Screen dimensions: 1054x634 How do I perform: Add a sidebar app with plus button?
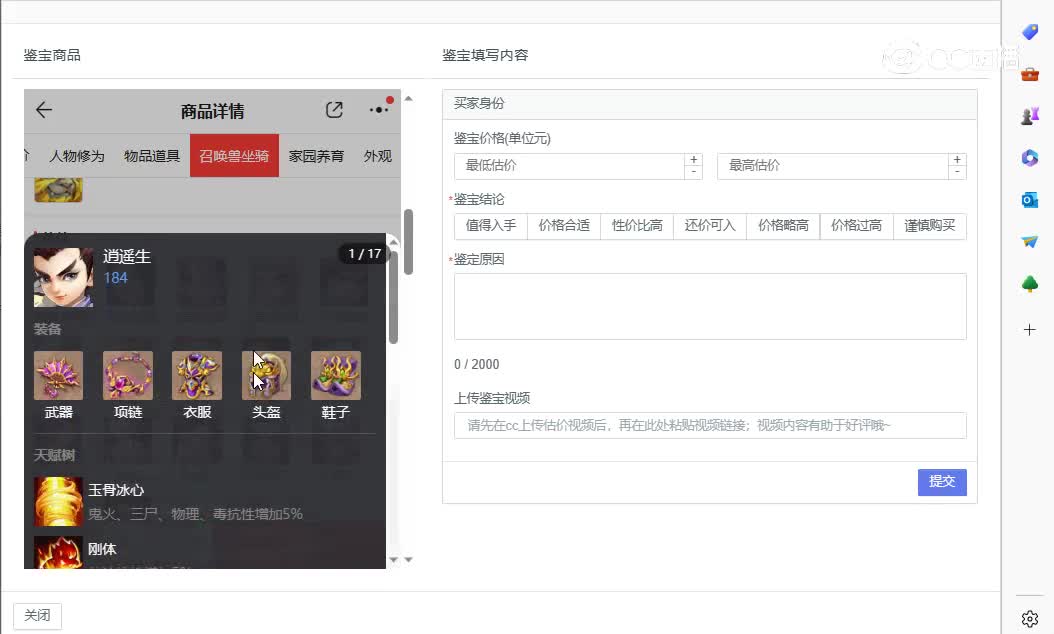click(x=1030, y=329)
